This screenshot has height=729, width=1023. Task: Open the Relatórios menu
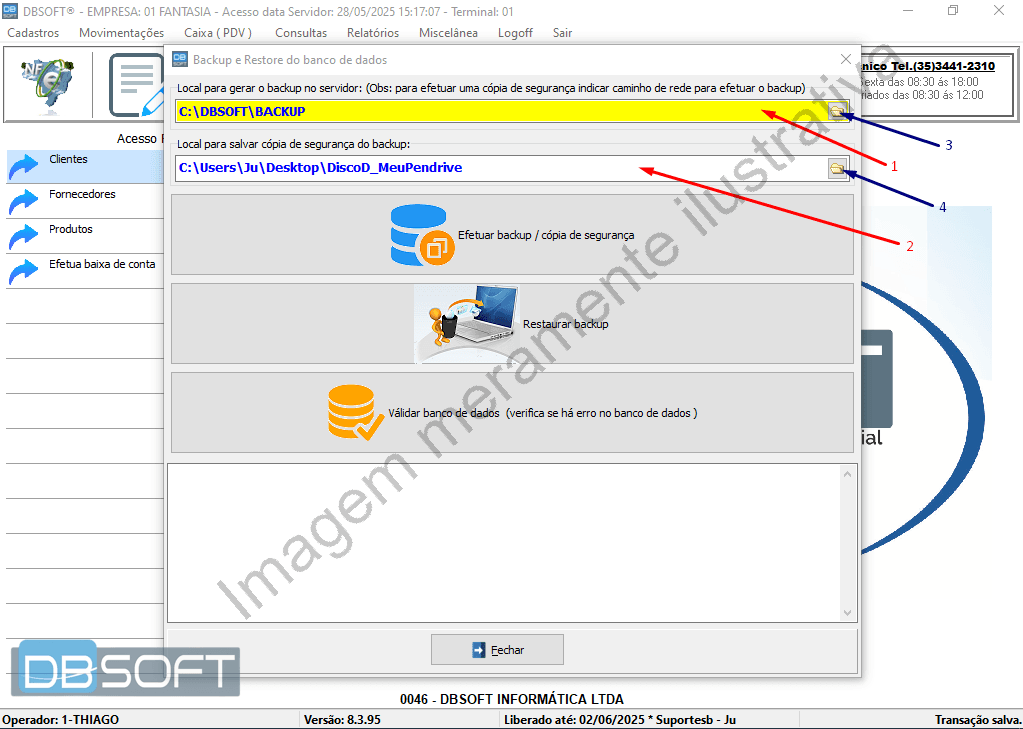coord(373,33)
